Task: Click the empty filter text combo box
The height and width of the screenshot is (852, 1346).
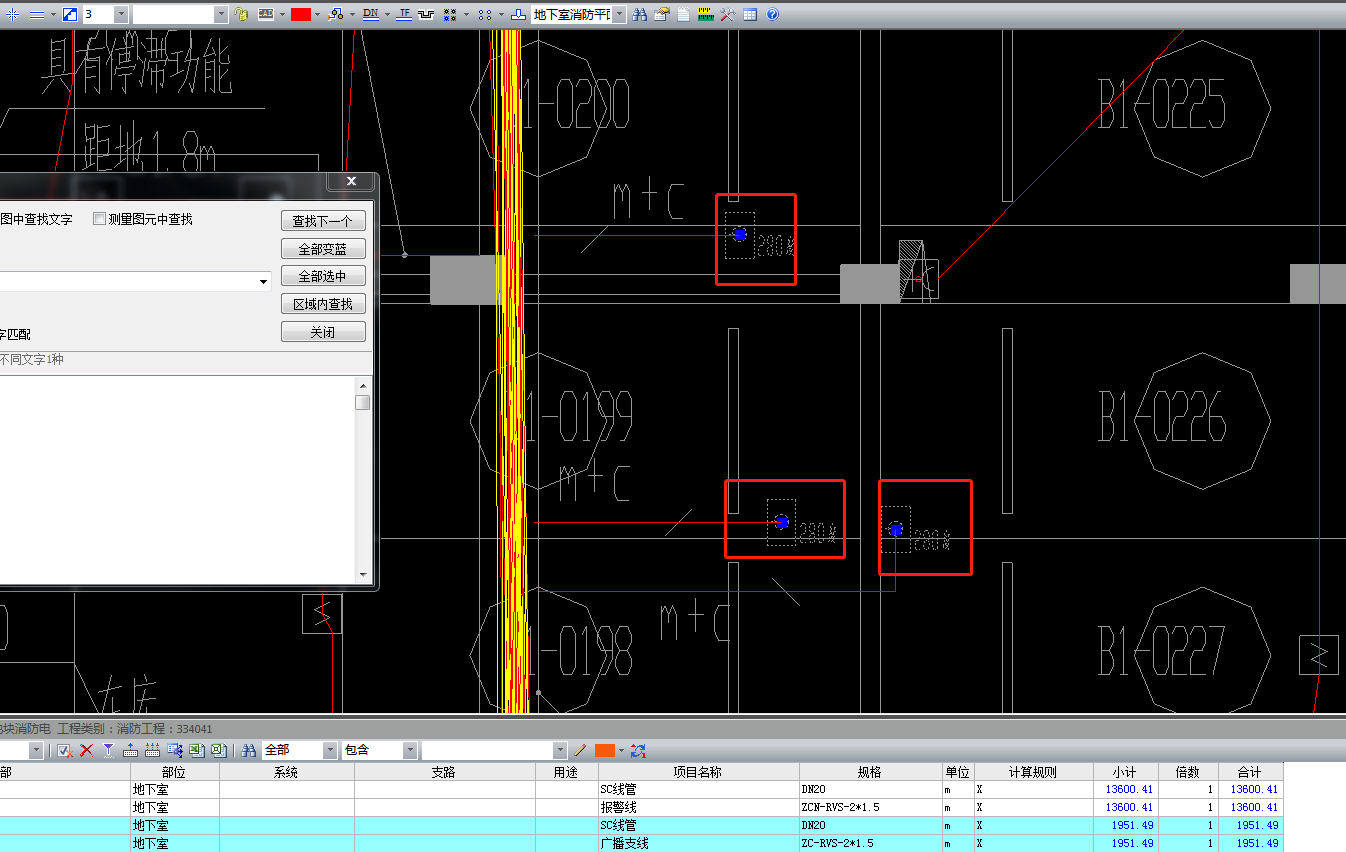Action: click(494, 750)
